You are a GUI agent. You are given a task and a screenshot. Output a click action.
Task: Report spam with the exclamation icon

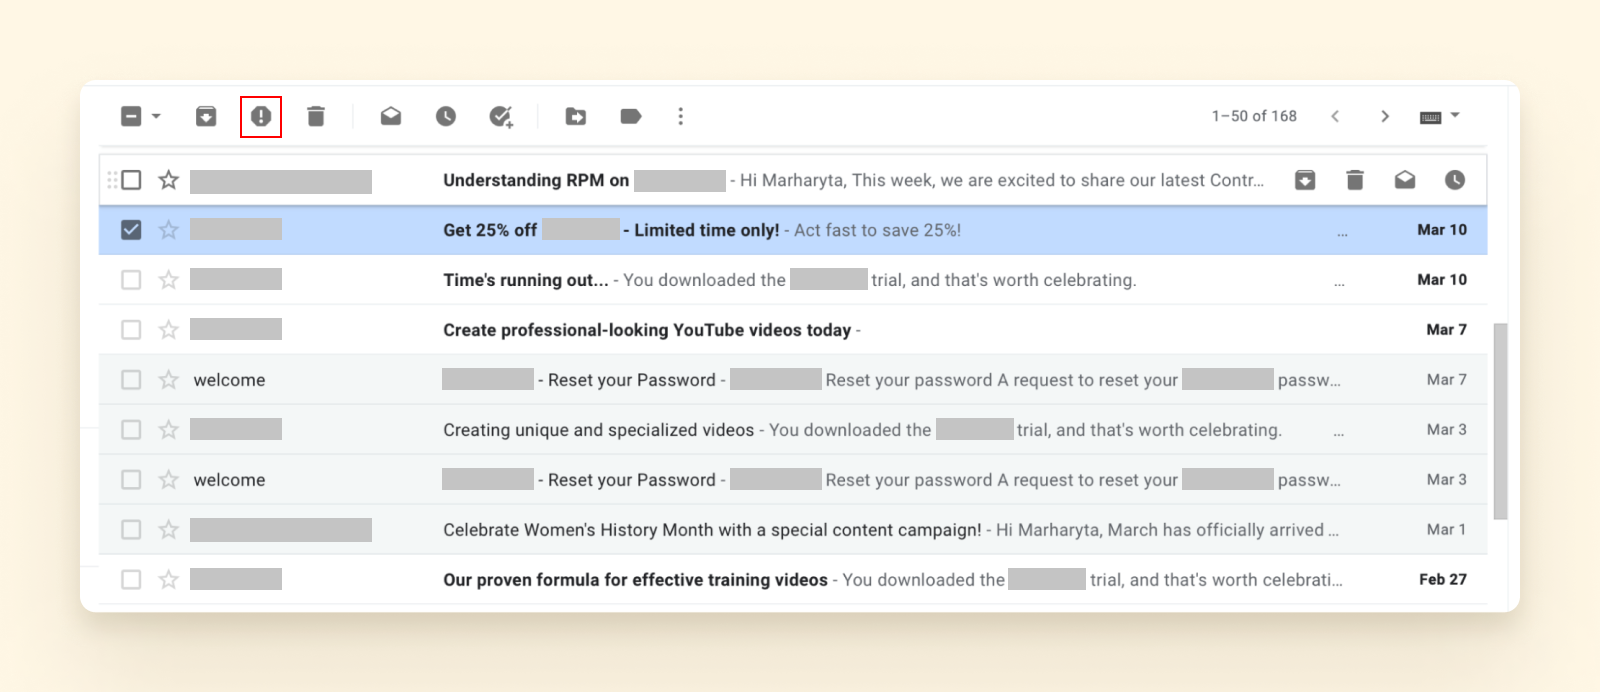click(261, 117)
